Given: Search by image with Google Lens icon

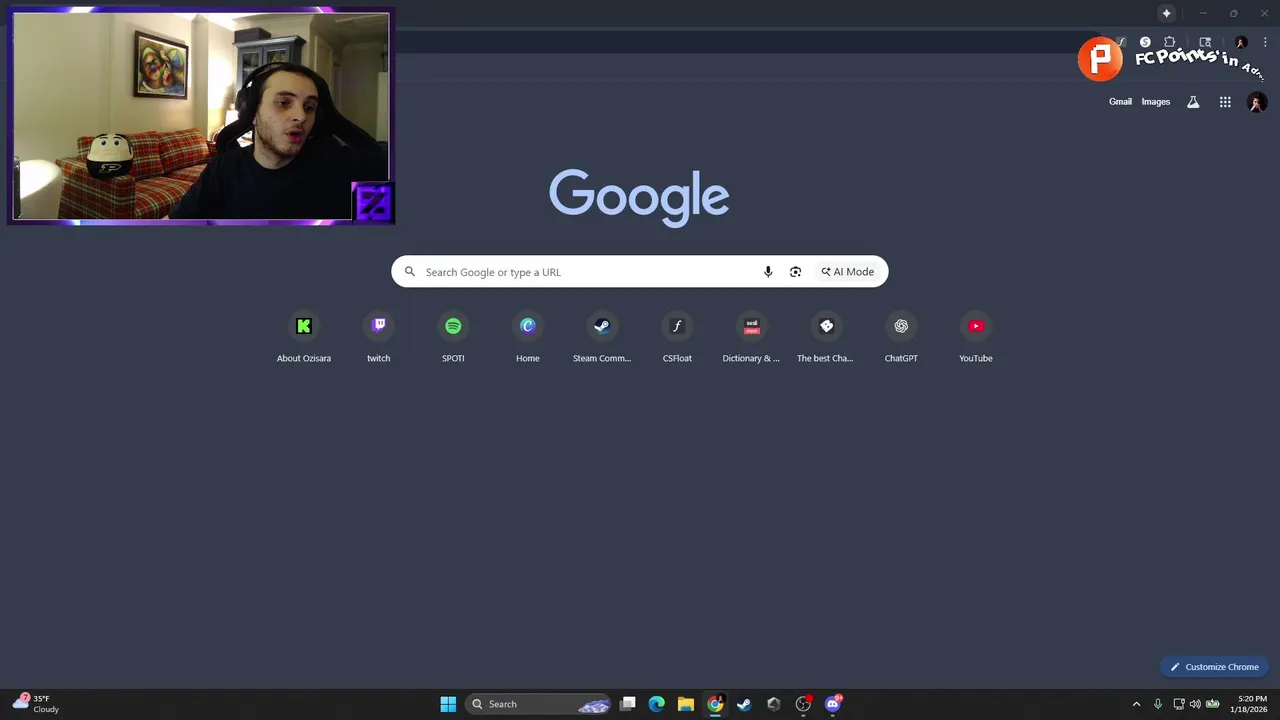Looking at the screenshot, I should click(x=795, y=272).
